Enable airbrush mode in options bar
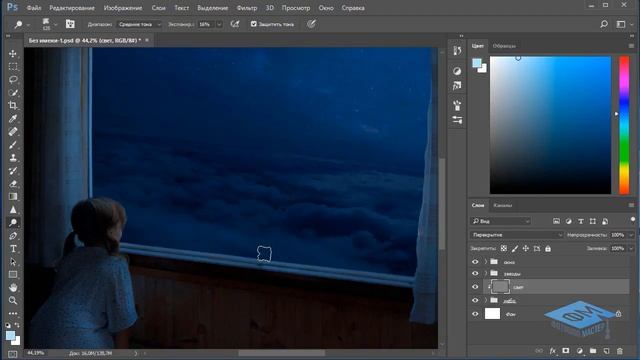This screenshot has height=360, width=640. pos(235,24)
